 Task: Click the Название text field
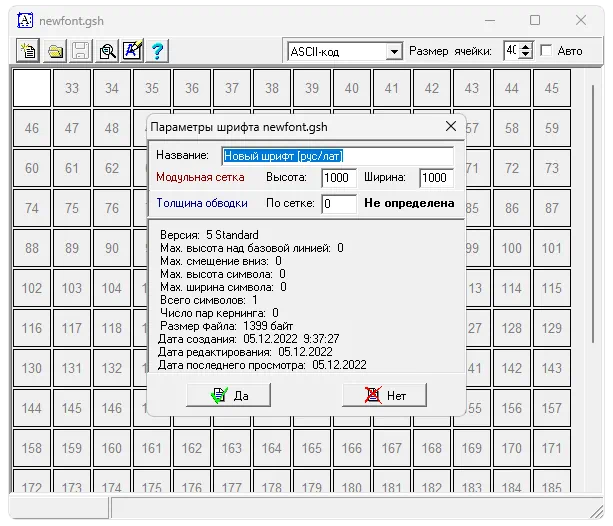point(338,156)
